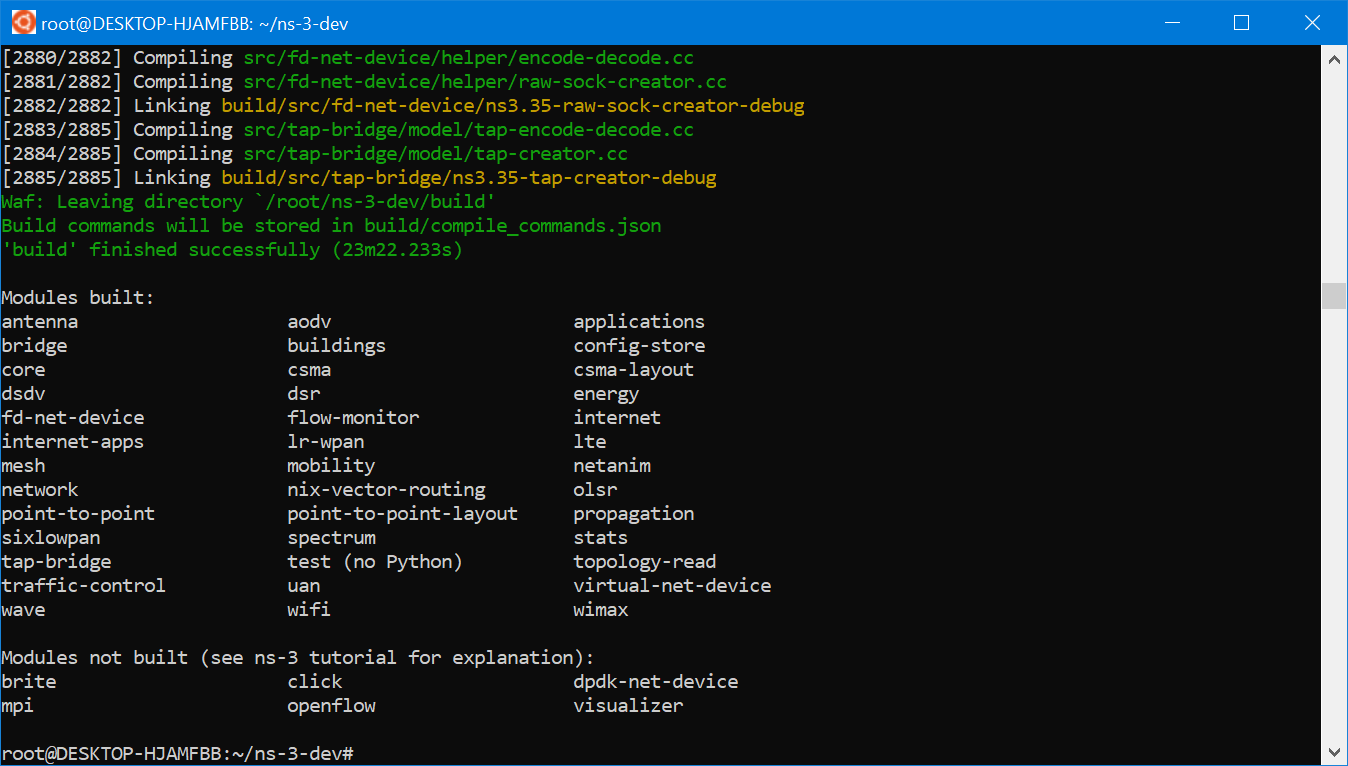Click the 'dsr' module name
This screenshot has height=766, width=1348.
pyautogui.click(x=304, y=394)
